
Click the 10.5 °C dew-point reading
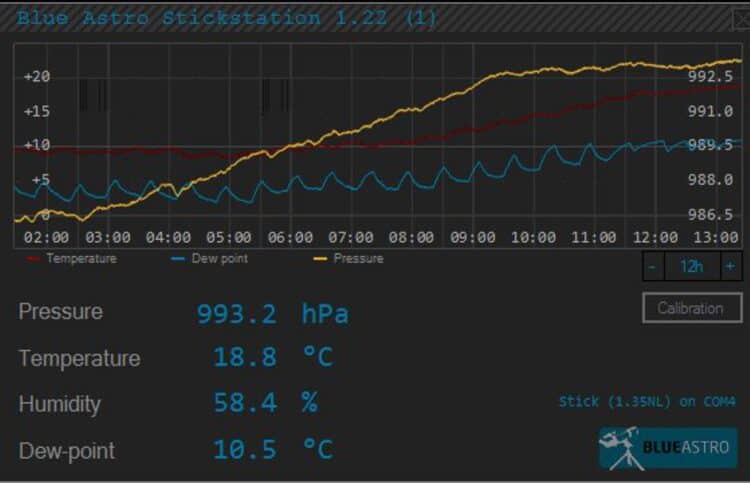coord(273,450)
